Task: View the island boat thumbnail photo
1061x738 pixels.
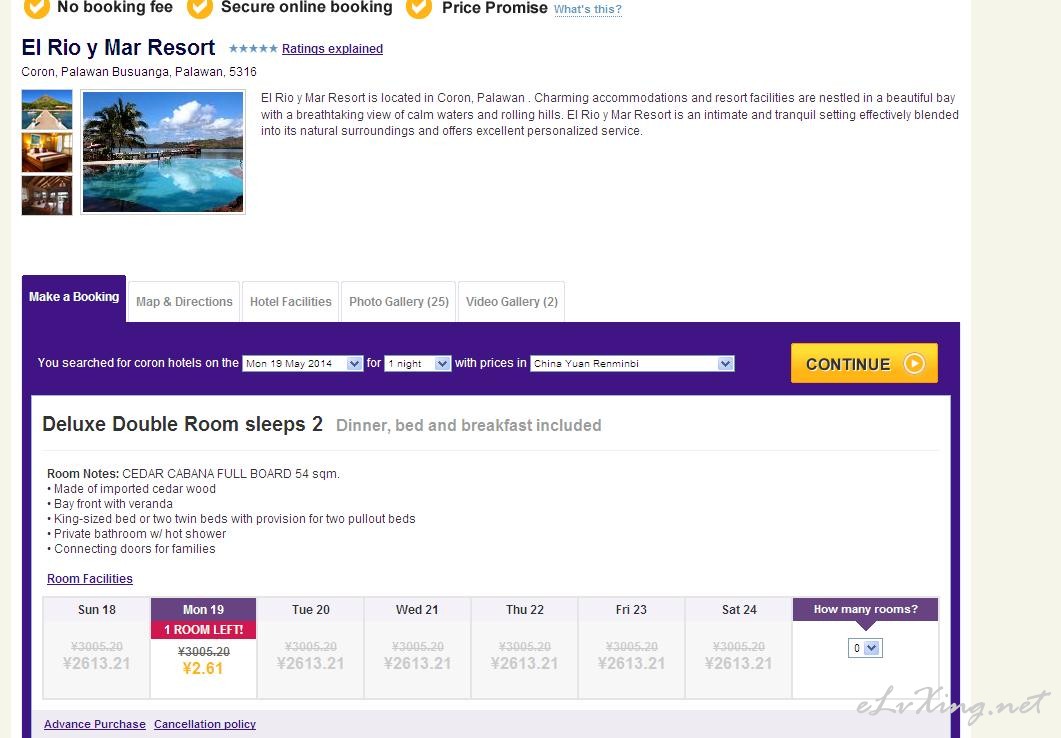Action: click(47, 110)
